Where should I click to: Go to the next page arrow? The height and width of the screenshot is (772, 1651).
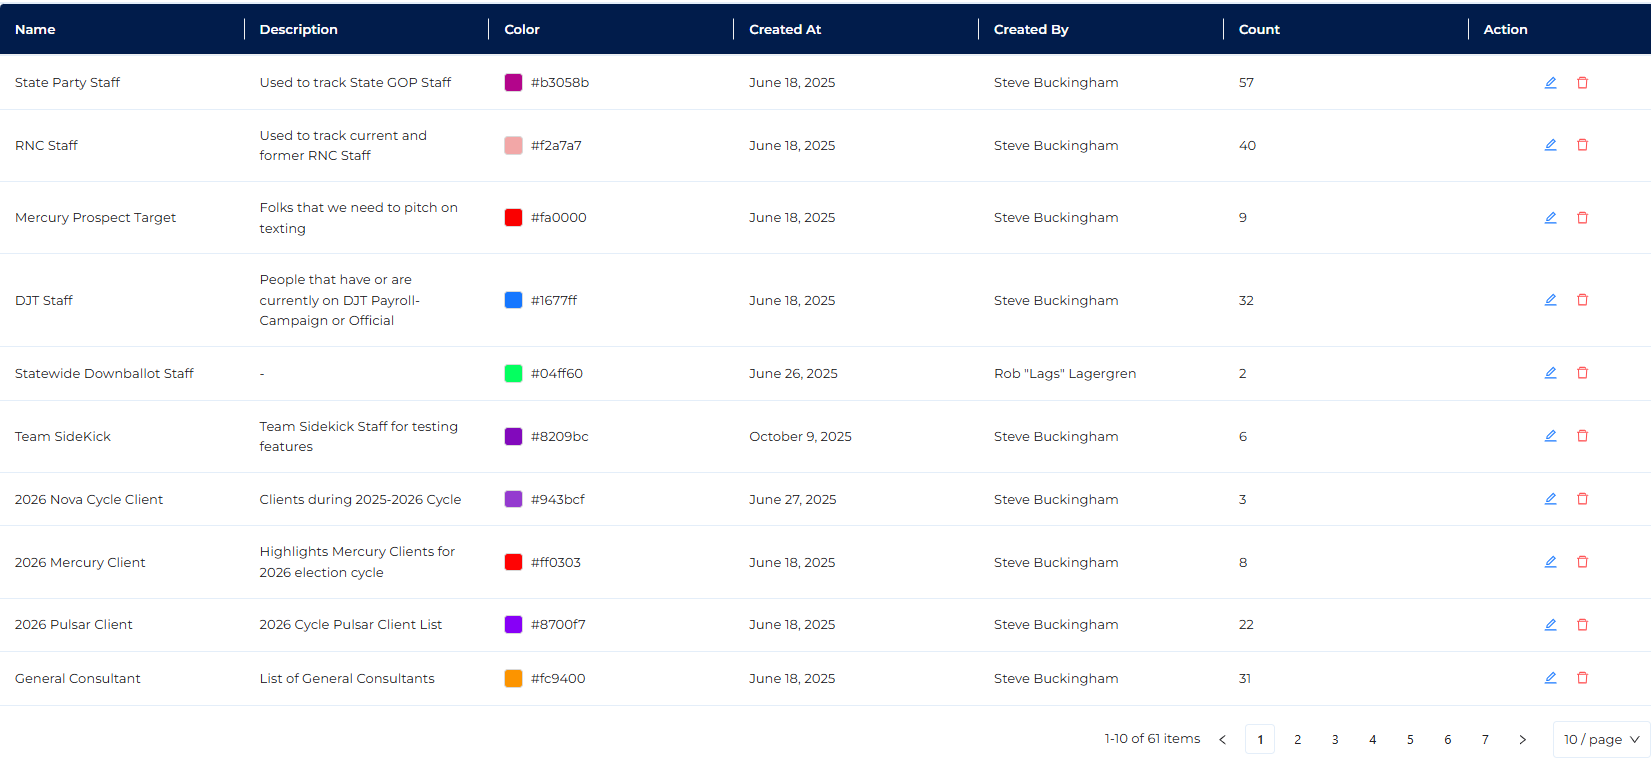point(1522,740)
